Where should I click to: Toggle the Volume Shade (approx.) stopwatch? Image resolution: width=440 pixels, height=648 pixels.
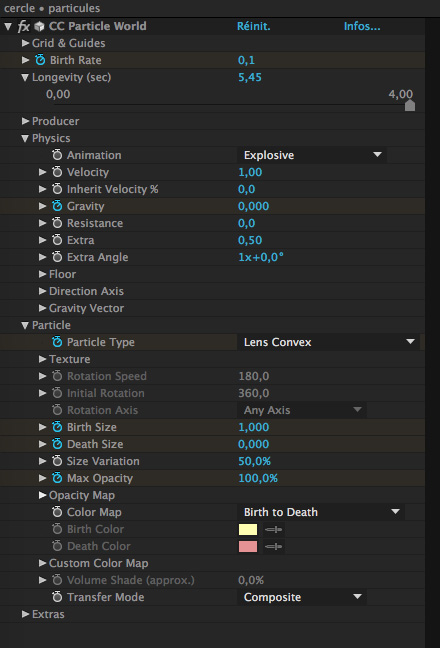click(x=57, y=580)
